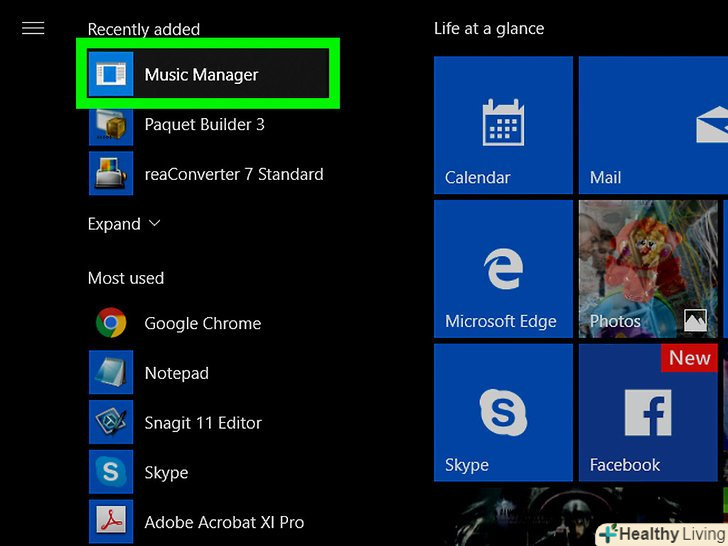Open the Mail tile
The image size is (728, 546).
[653, 125]
